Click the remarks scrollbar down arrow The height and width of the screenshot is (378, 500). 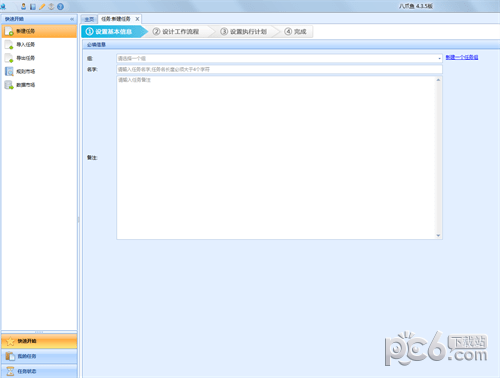438,235
